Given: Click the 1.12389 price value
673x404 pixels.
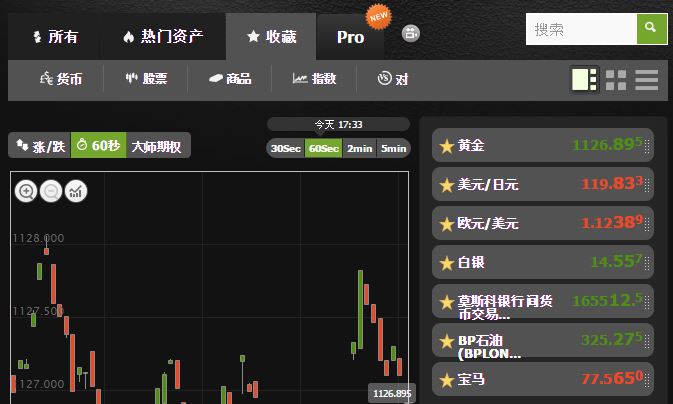Looking at the screenshot, I should [x=612, y=222].
